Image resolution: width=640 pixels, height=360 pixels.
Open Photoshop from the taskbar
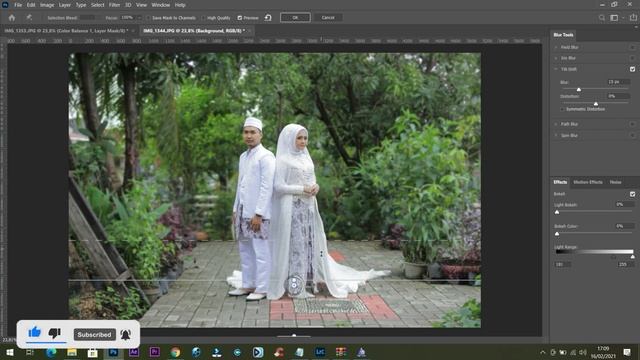point(113,352)
